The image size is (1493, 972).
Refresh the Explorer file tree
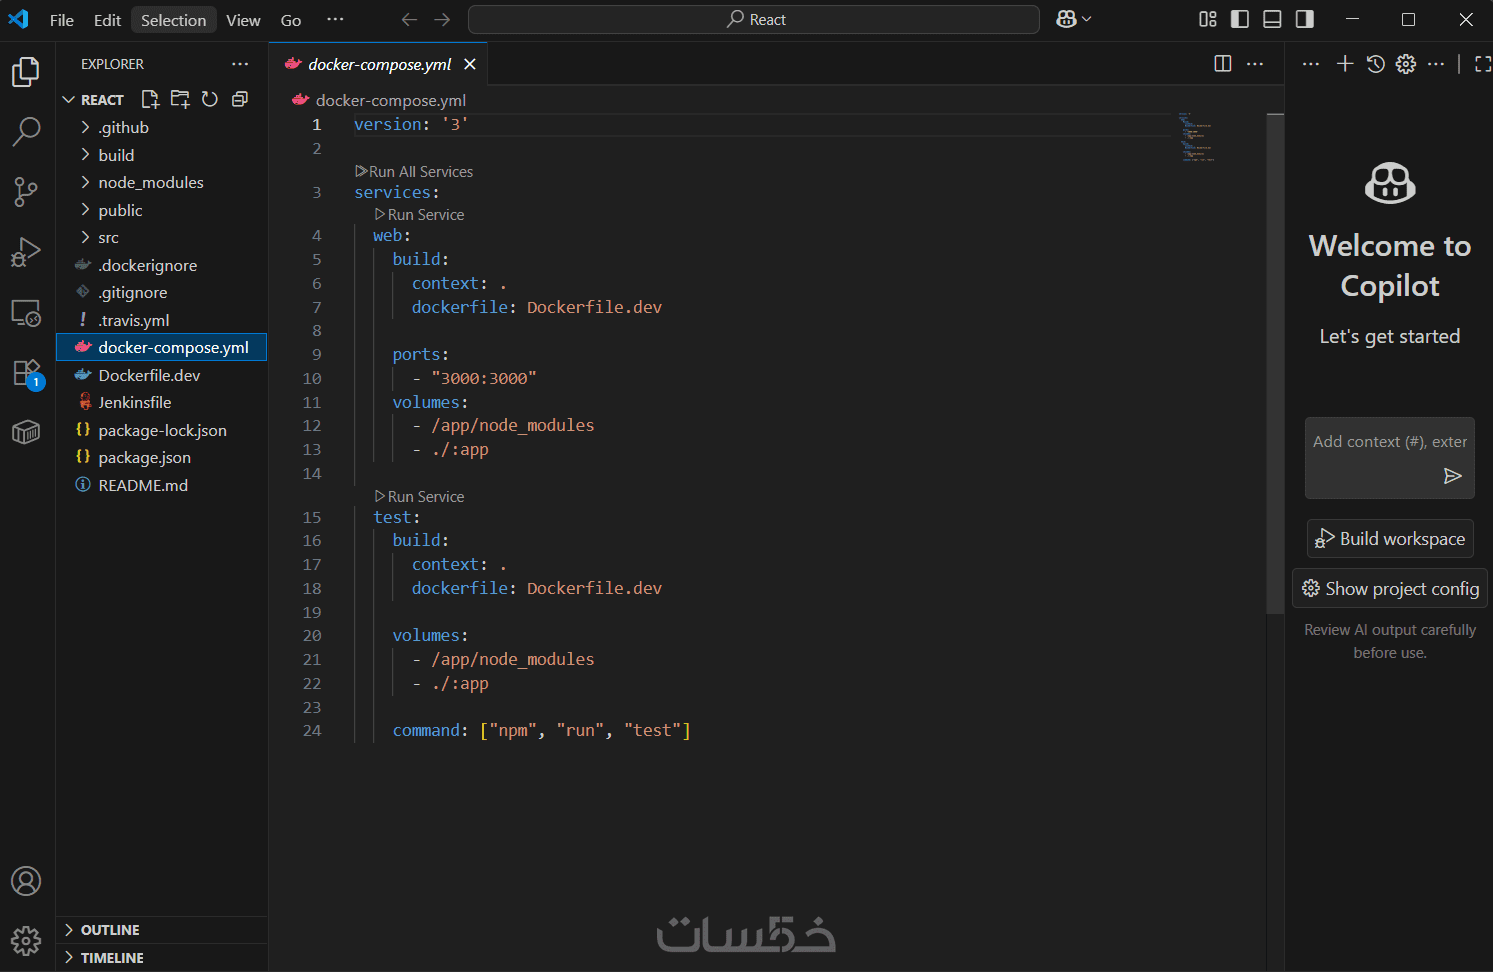[210, 99]
